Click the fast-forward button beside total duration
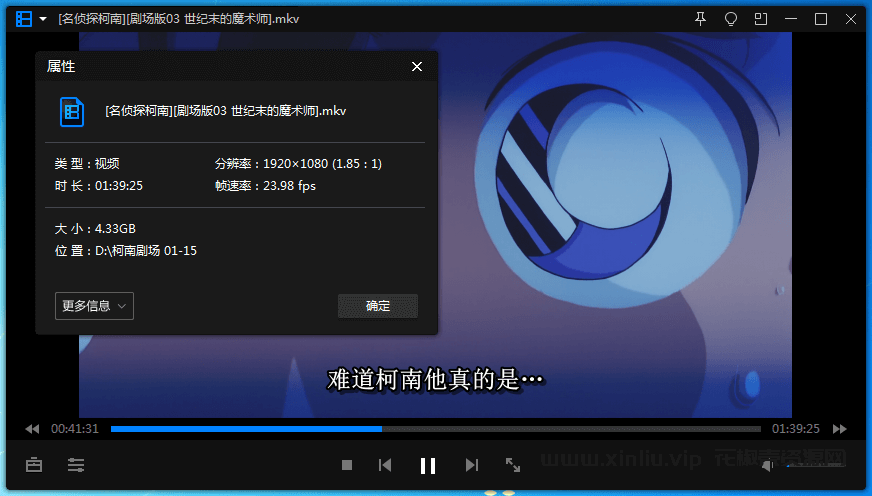Viewport: 872px width, 496px height. click(840, 429)
